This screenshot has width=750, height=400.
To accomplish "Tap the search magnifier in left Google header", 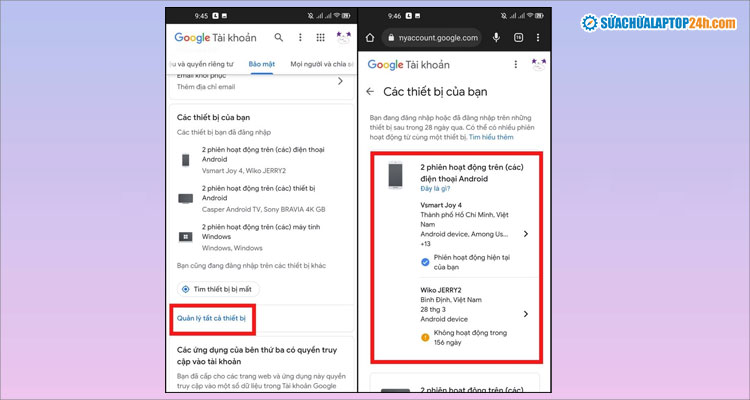I will pos(279,38).
